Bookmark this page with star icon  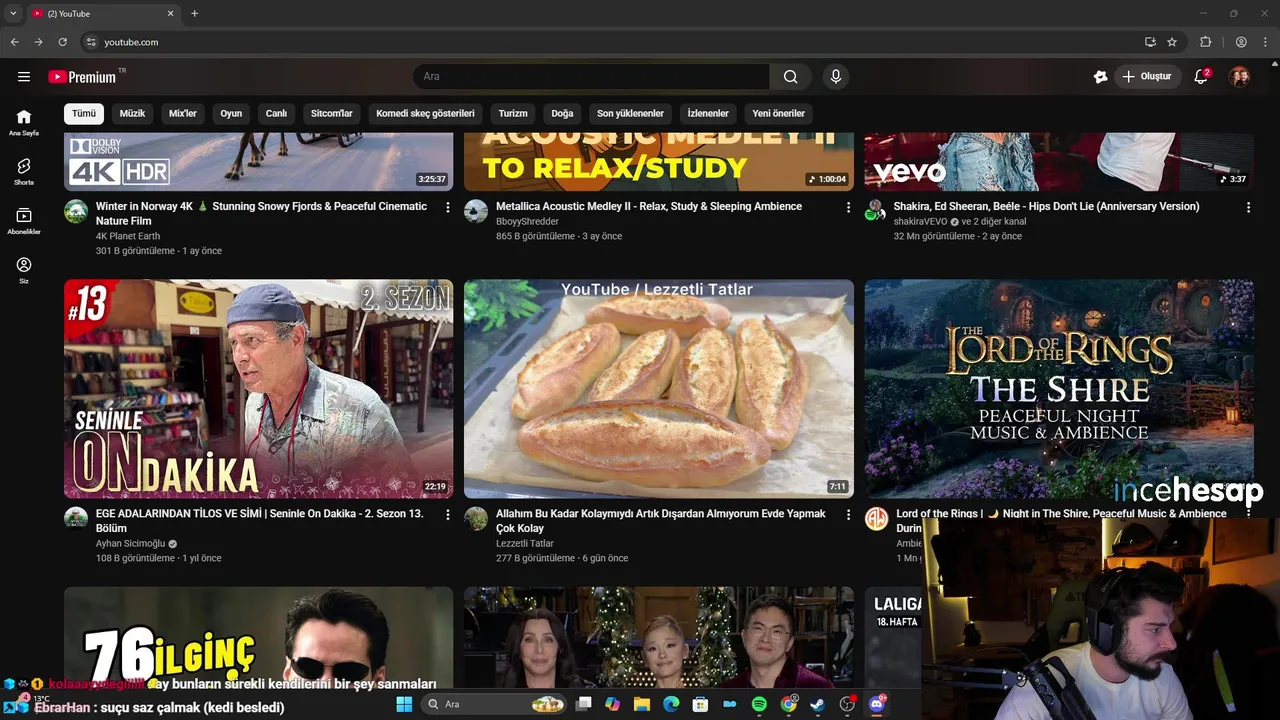1172,42
